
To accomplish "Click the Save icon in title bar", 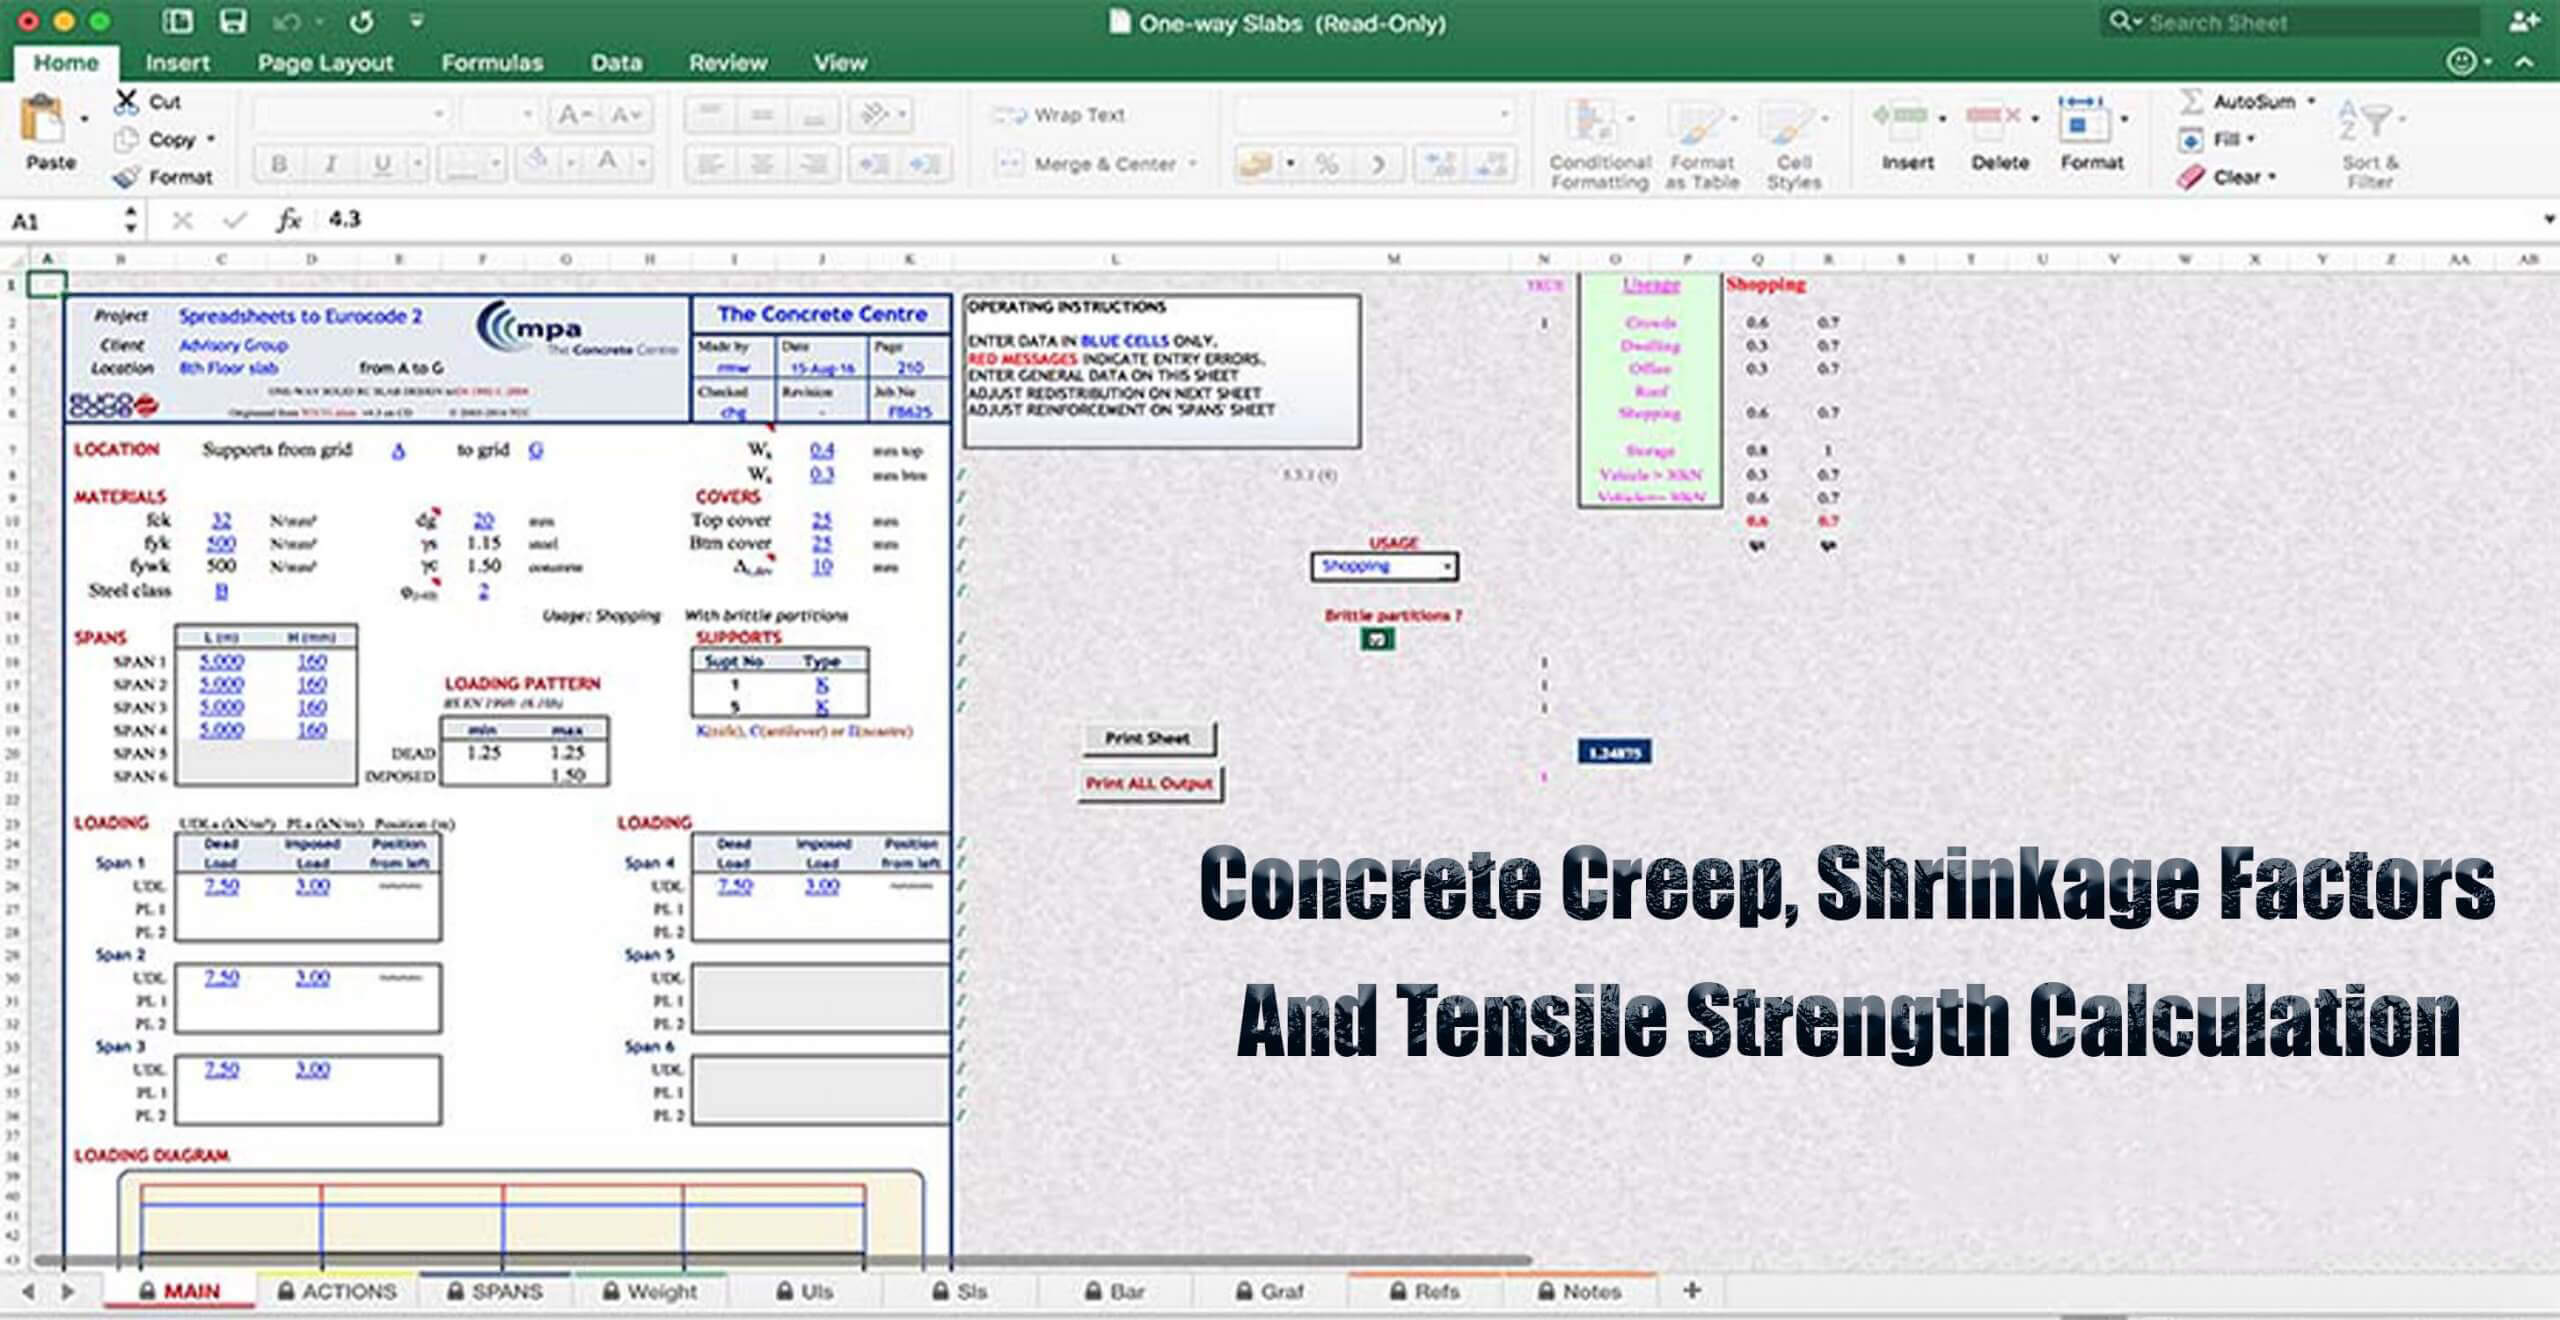I will click(233, 21).
